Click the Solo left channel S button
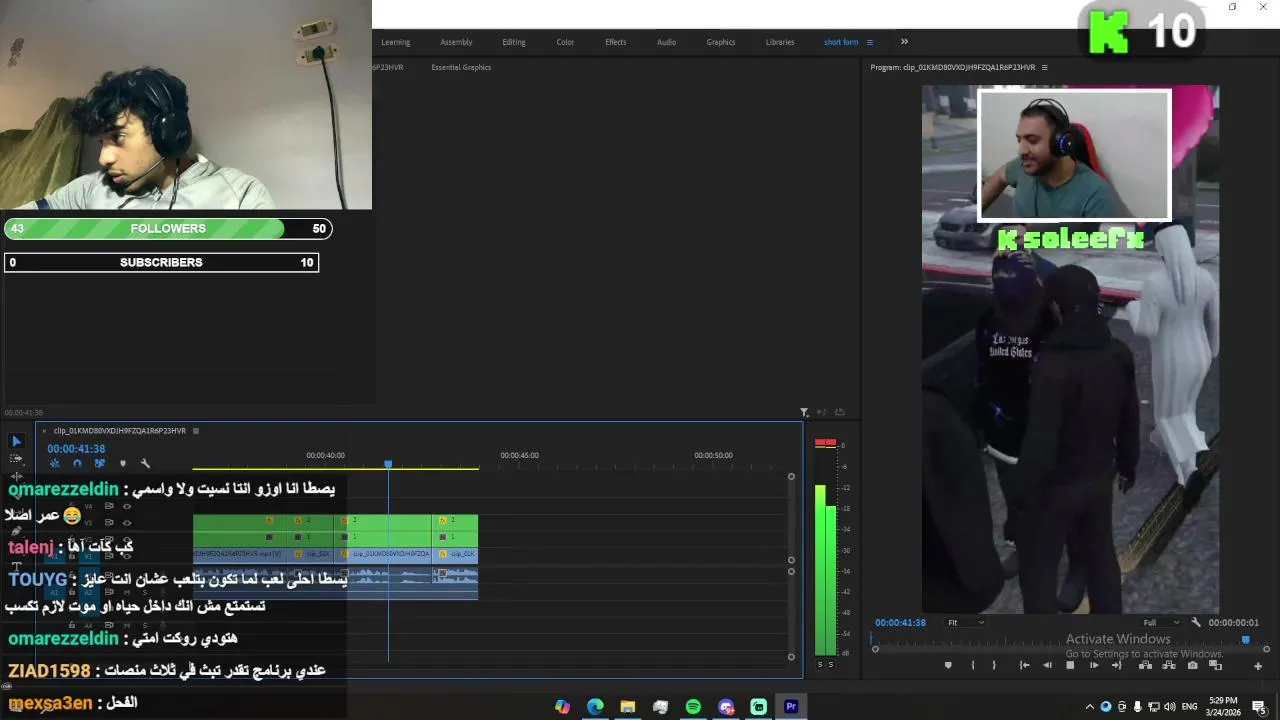 821,664
